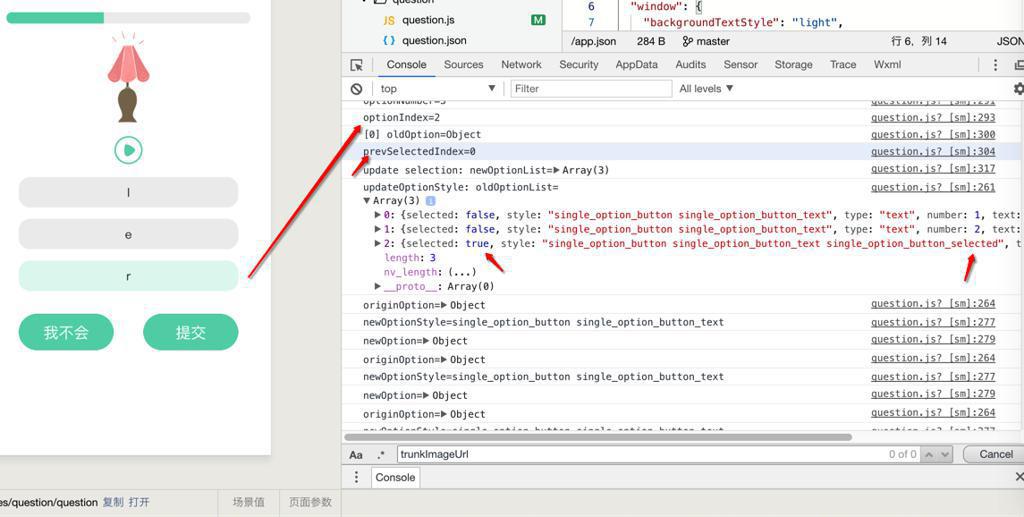The height and width of the screenshot is (517, 1024).
Task: Expand array item 2 selected object
Action: click(377, 243)
